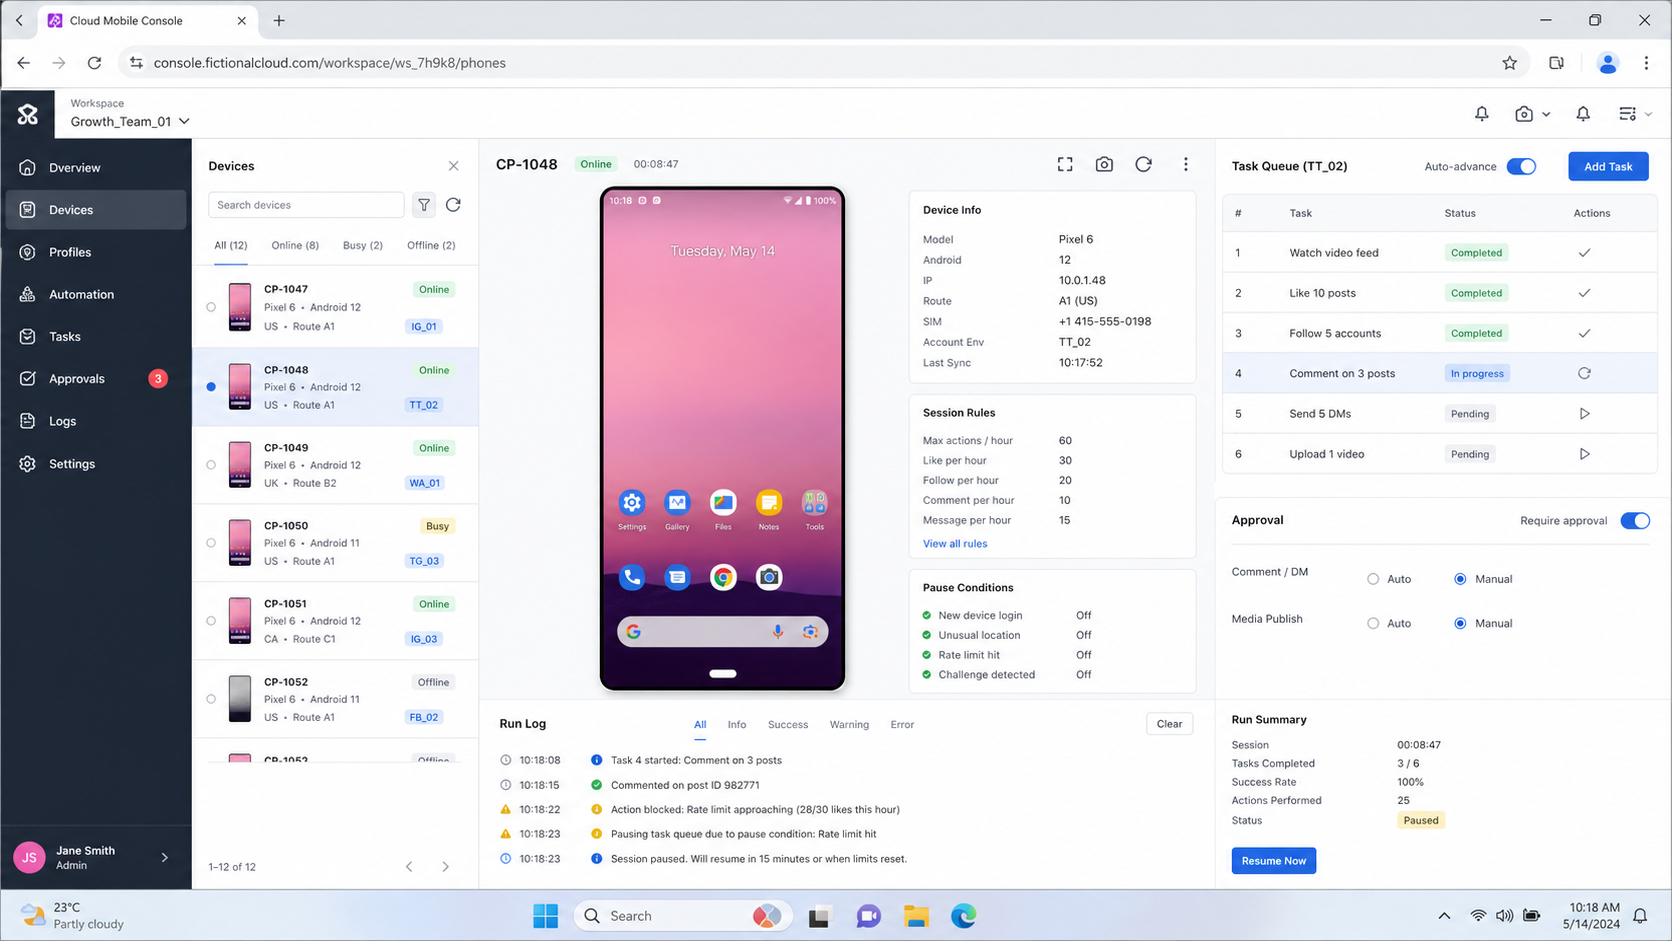This screenshot has height=941, width=1672.
Task: Reload the CP-1048 device view
Action: (x=1143, y=164)
